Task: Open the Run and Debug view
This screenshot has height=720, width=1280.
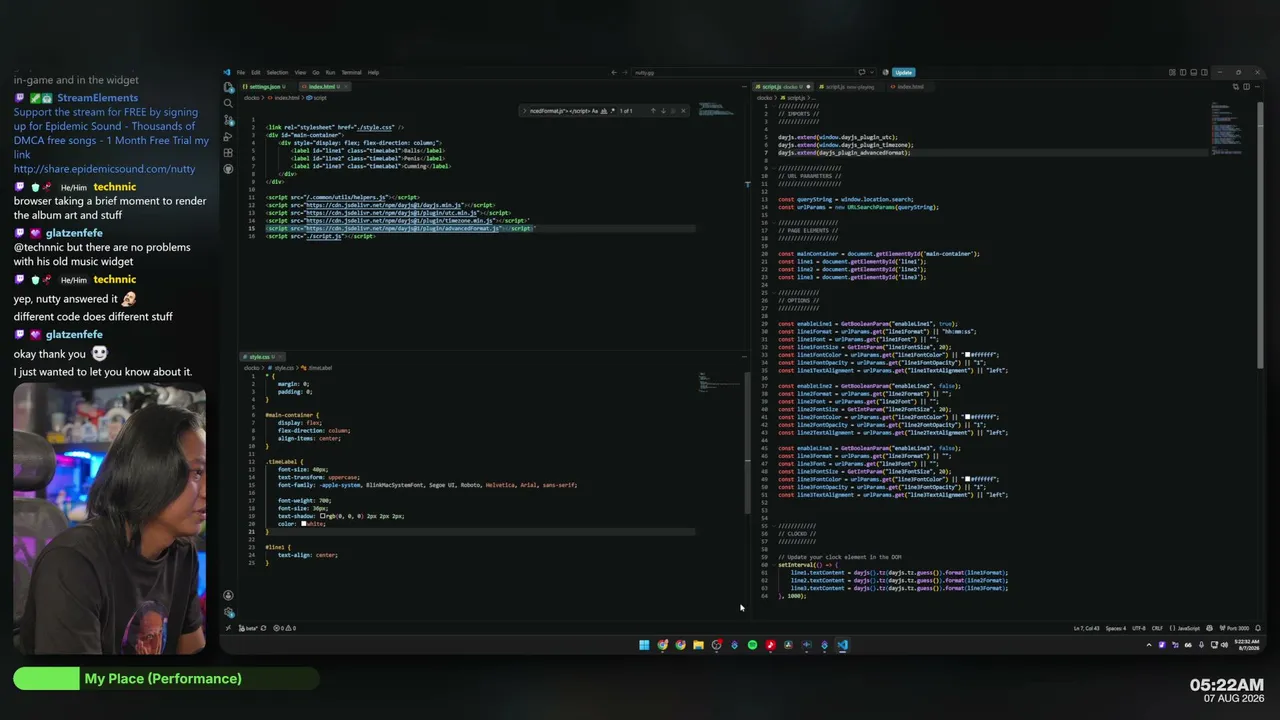Action: 229,136
